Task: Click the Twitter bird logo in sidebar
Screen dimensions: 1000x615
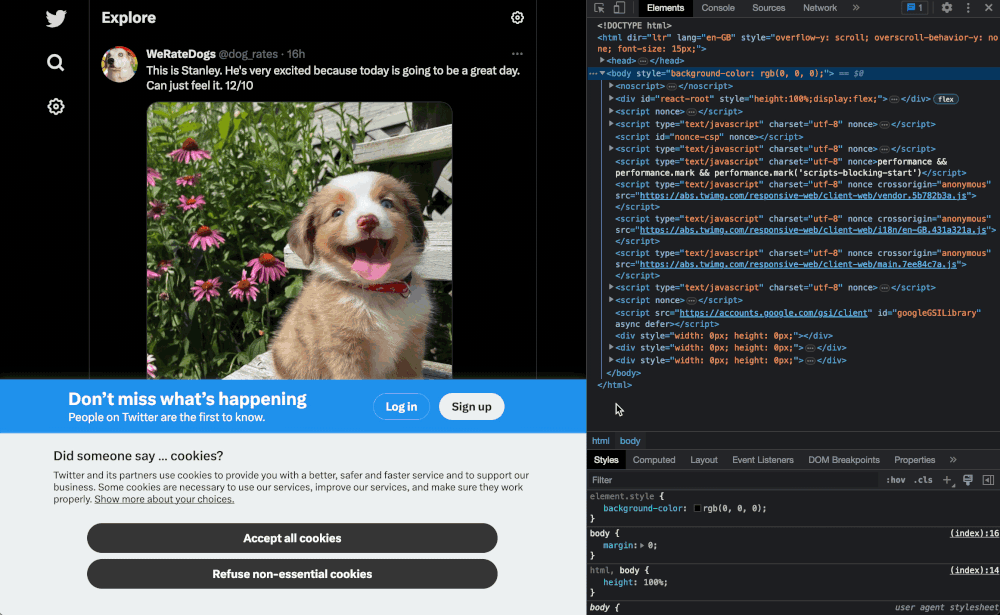Action: 55,18
